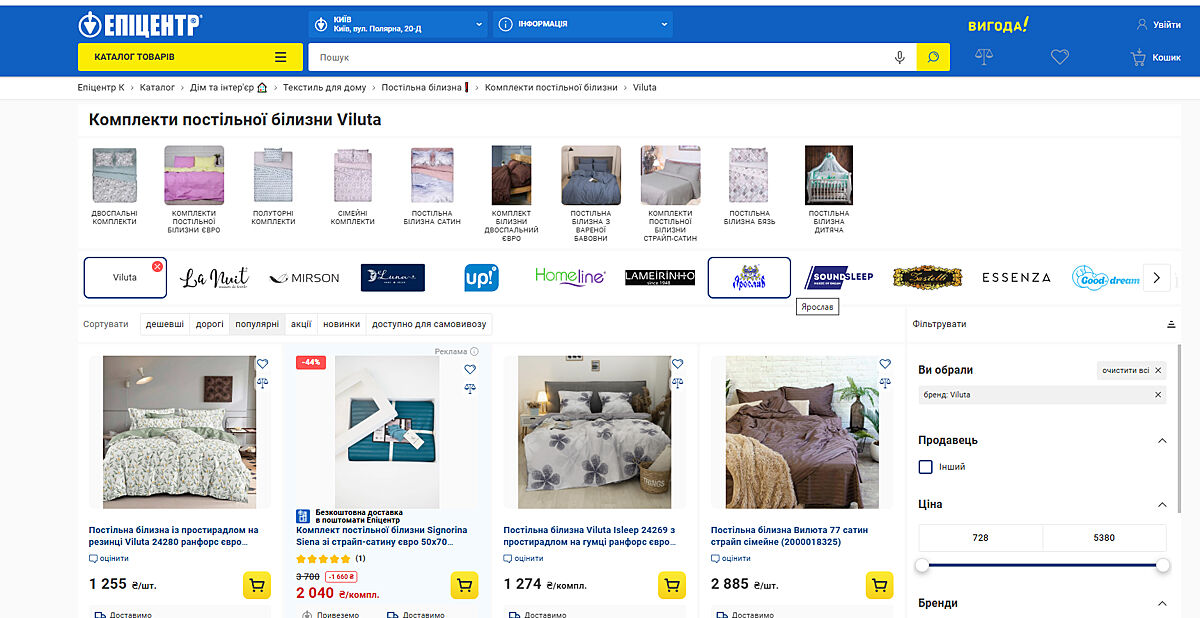Viewport: 1200px width, 618px height.
Task: Sort products by дешевші
Action: click(x=165, y=324)
